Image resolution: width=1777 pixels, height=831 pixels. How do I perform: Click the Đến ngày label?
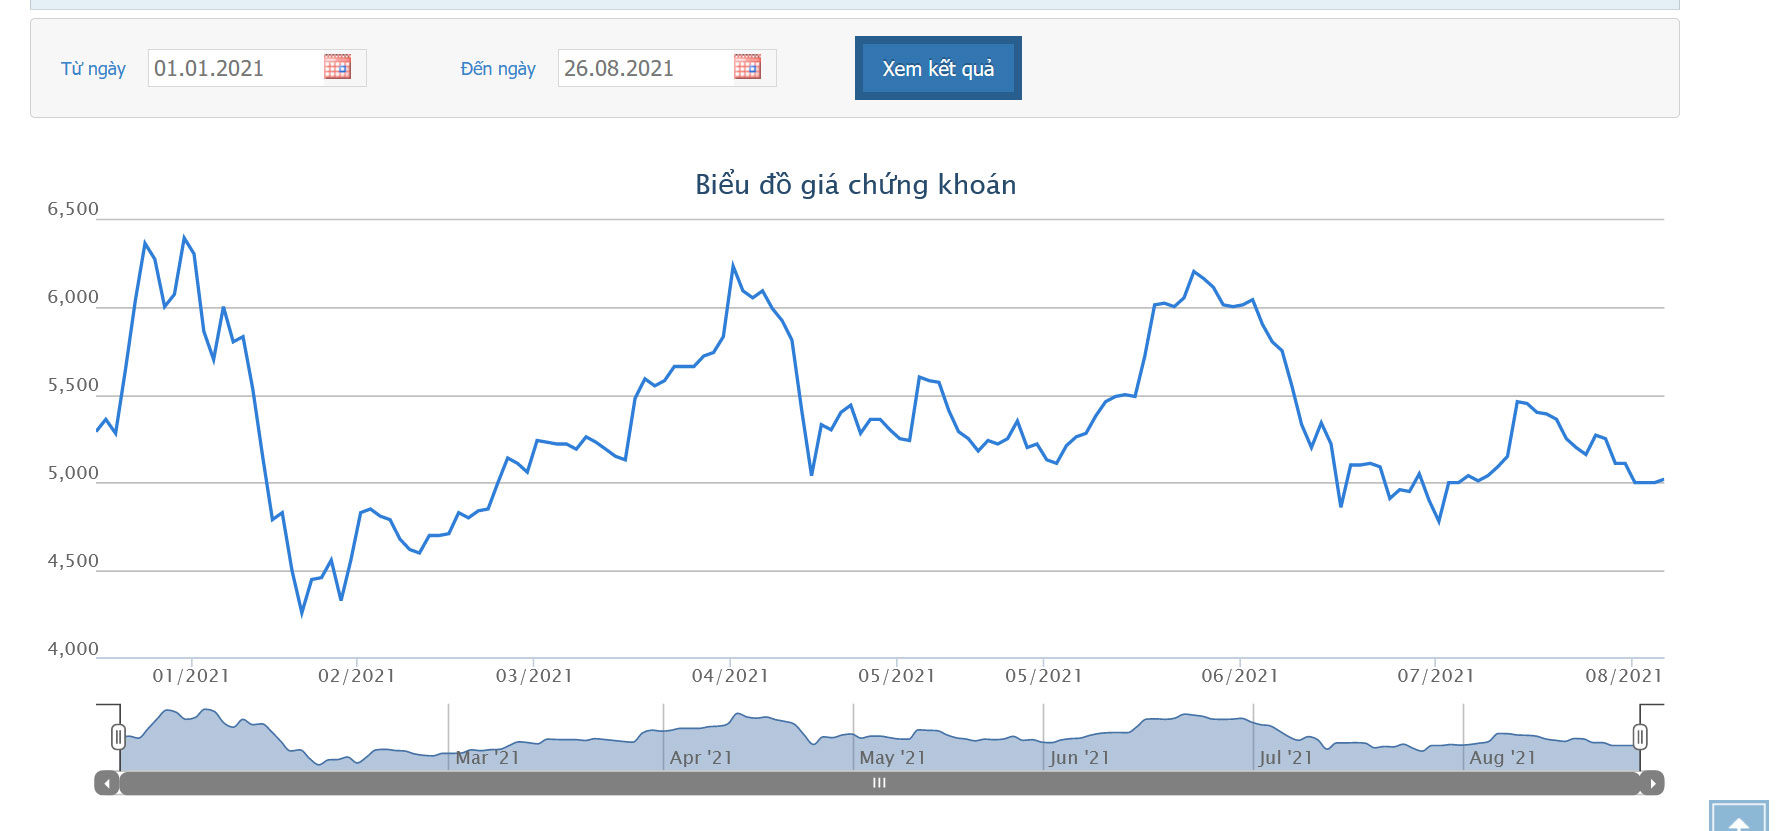[x=498, y=69]
